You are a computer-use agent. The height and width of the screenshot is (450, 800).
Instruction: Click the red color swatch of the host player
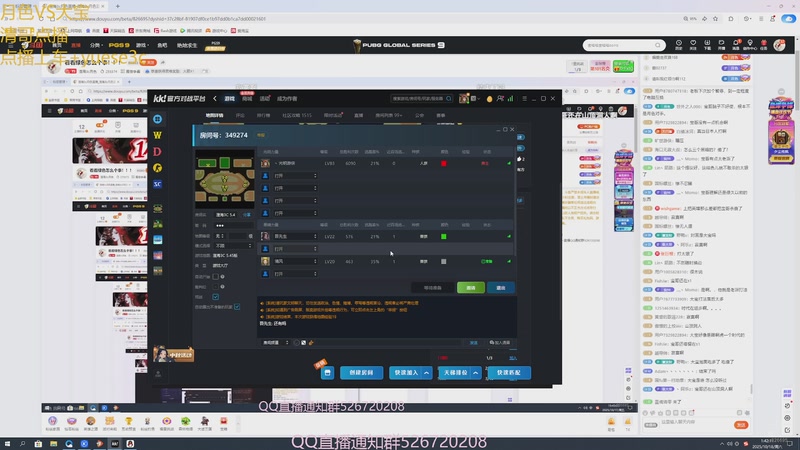click(x=443, y=163)
